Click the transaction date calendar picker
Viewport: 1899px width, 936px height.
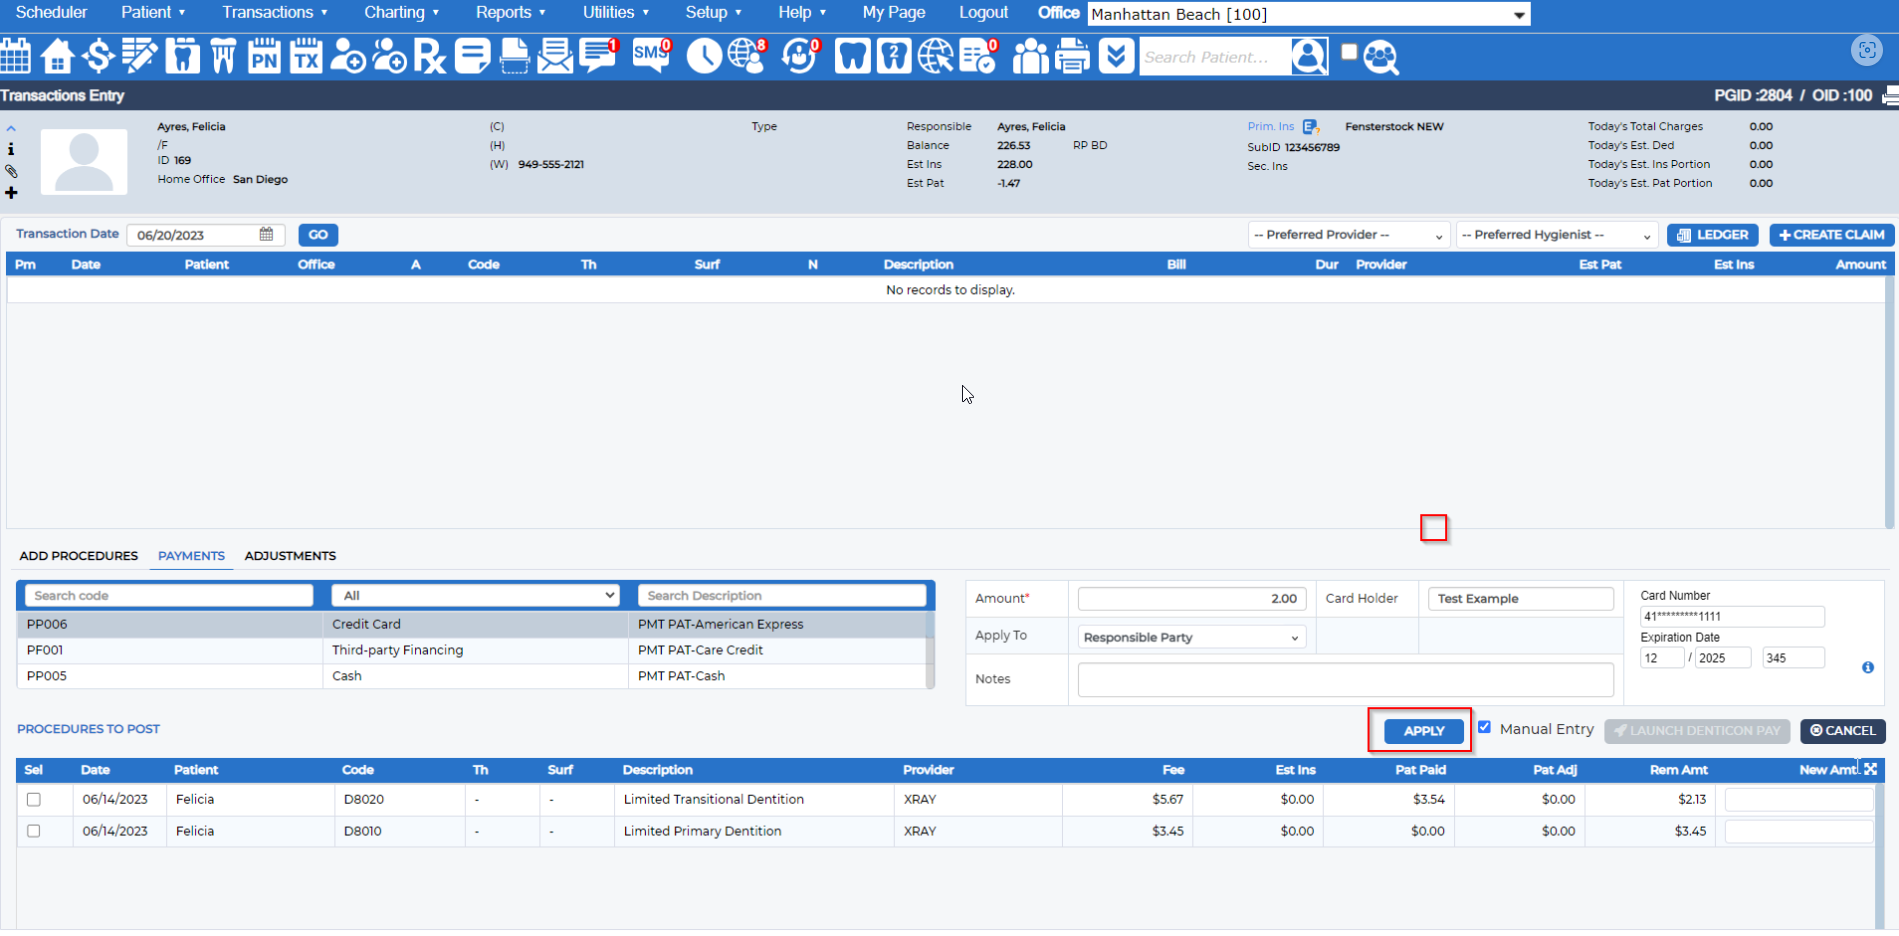click(266, 234)
